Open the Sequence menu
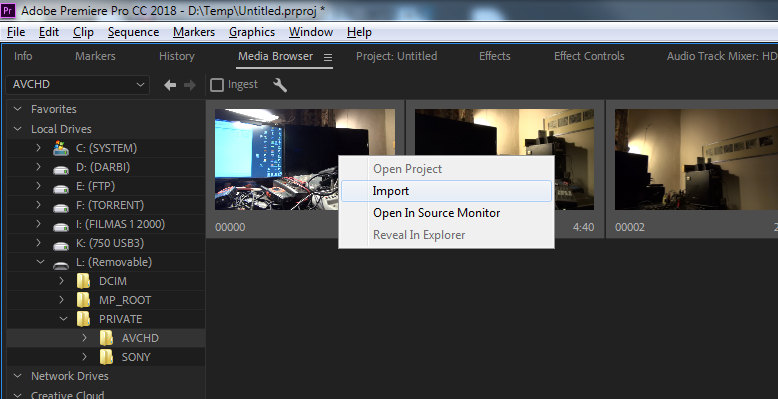This screenshot has width=778, height=399. pos(133,32)
